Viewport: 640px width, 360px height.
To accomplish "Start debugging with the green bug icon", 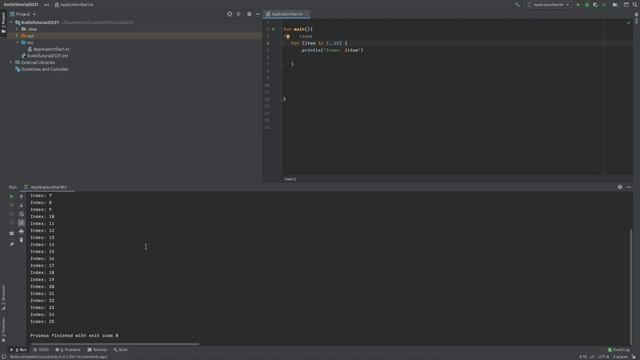I will 587,4.
